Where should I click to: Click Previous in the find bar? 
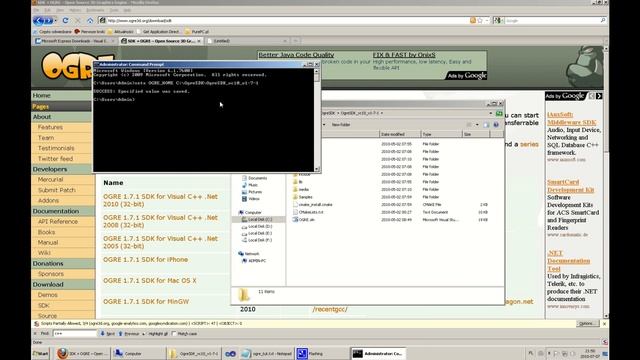coord(129,334)
